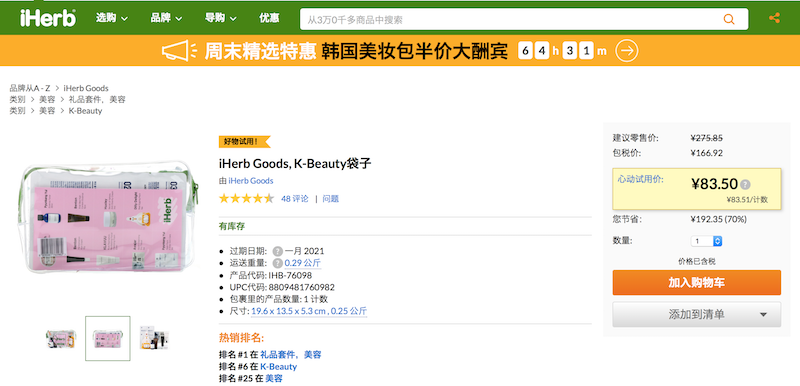Click the 产品代码: IHB-76098 text
The image size is (800, 386).
(271, 275)
